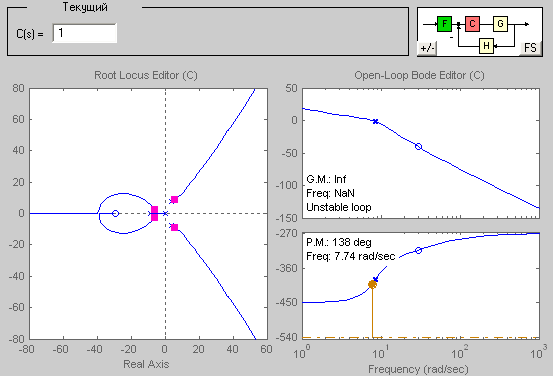
Task: Click the C(s) compensator gain field
Action: pyautogui.click(x=85, y=33)
